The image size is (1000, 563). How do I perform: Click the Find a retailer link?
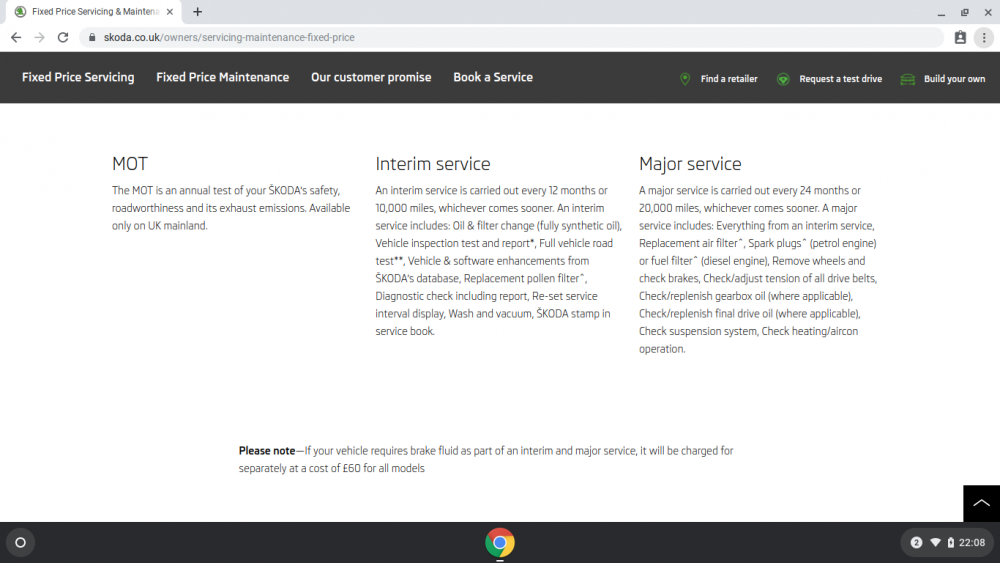pos(729,79)
